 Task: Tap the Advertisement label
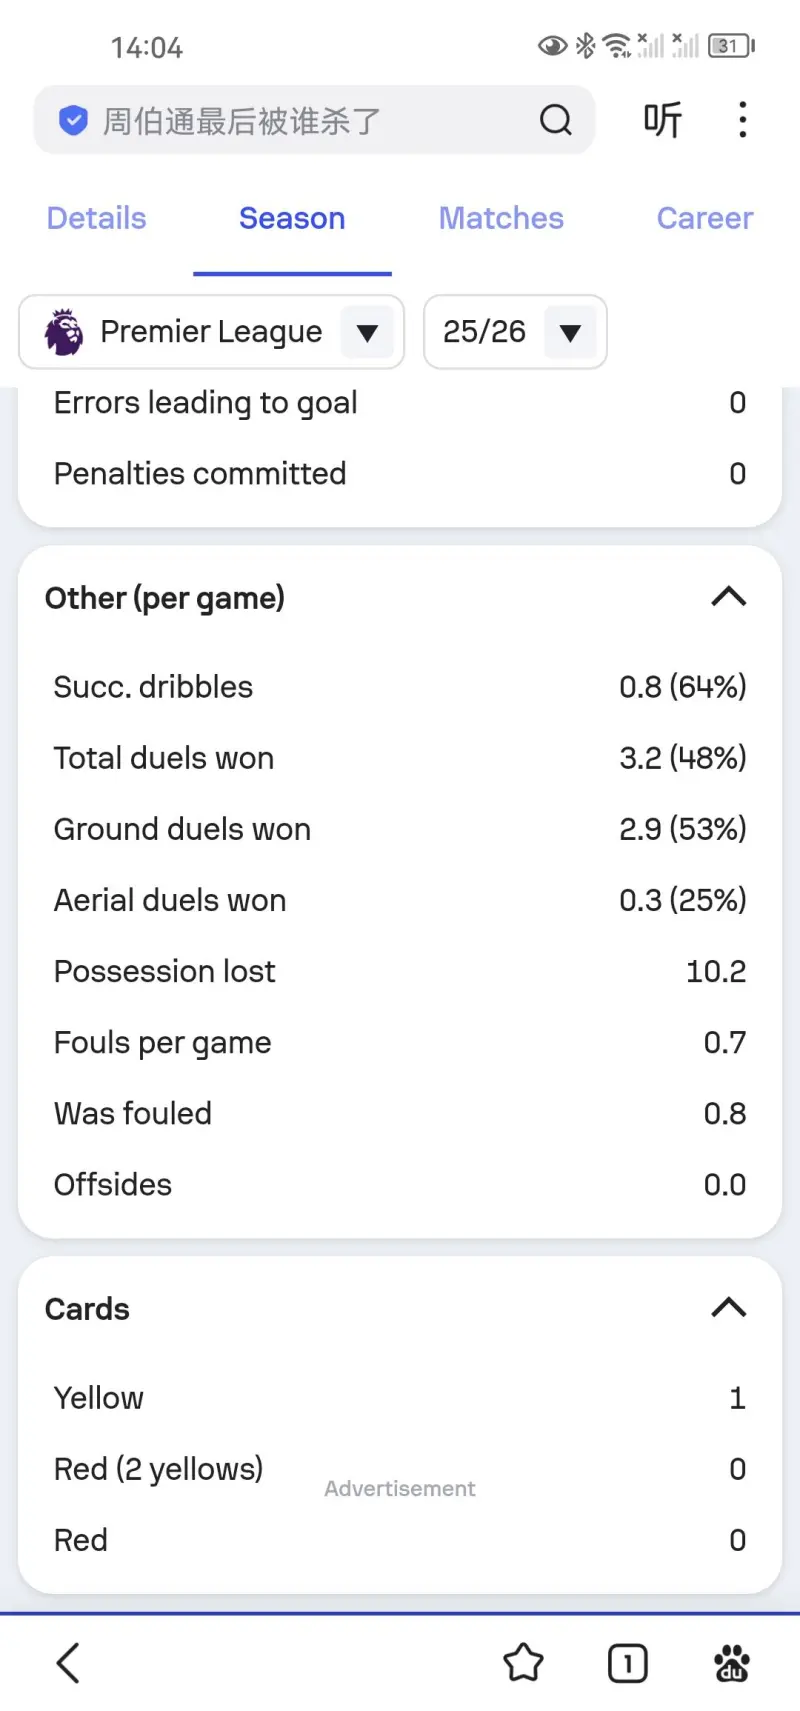point(400,1488)
